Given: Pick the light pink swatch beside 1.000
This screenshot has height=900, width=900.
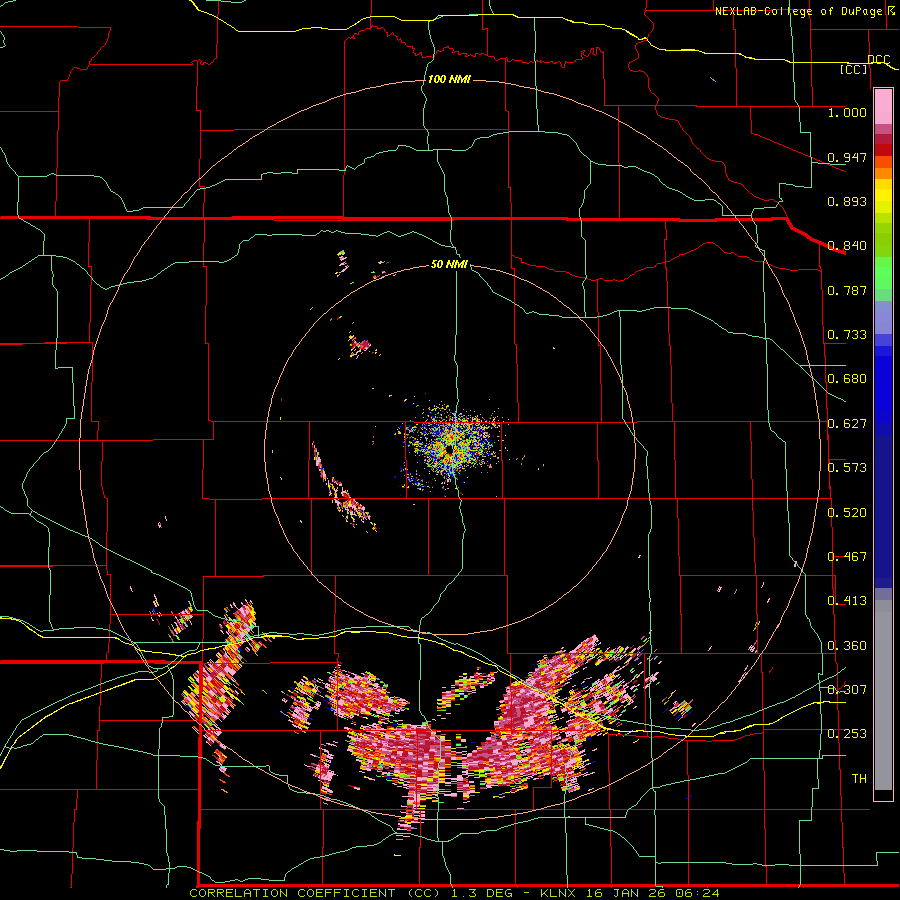Looking at the screenshot, I should click(883, 107).
